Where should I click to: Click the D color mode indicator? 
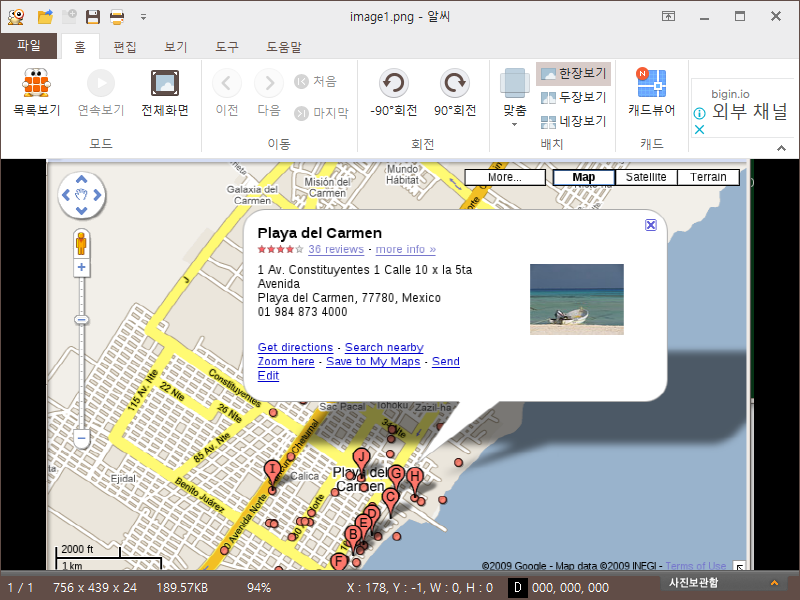coord(517,588)
